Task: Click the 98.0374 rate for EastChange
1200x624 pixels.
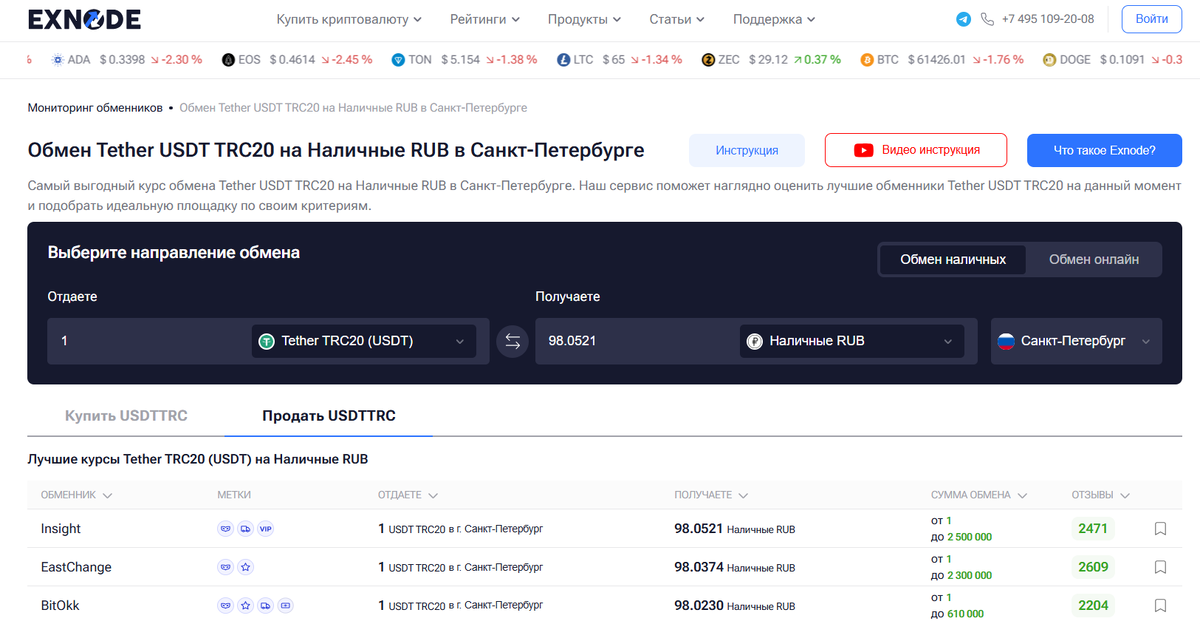Action: [698, 567]
